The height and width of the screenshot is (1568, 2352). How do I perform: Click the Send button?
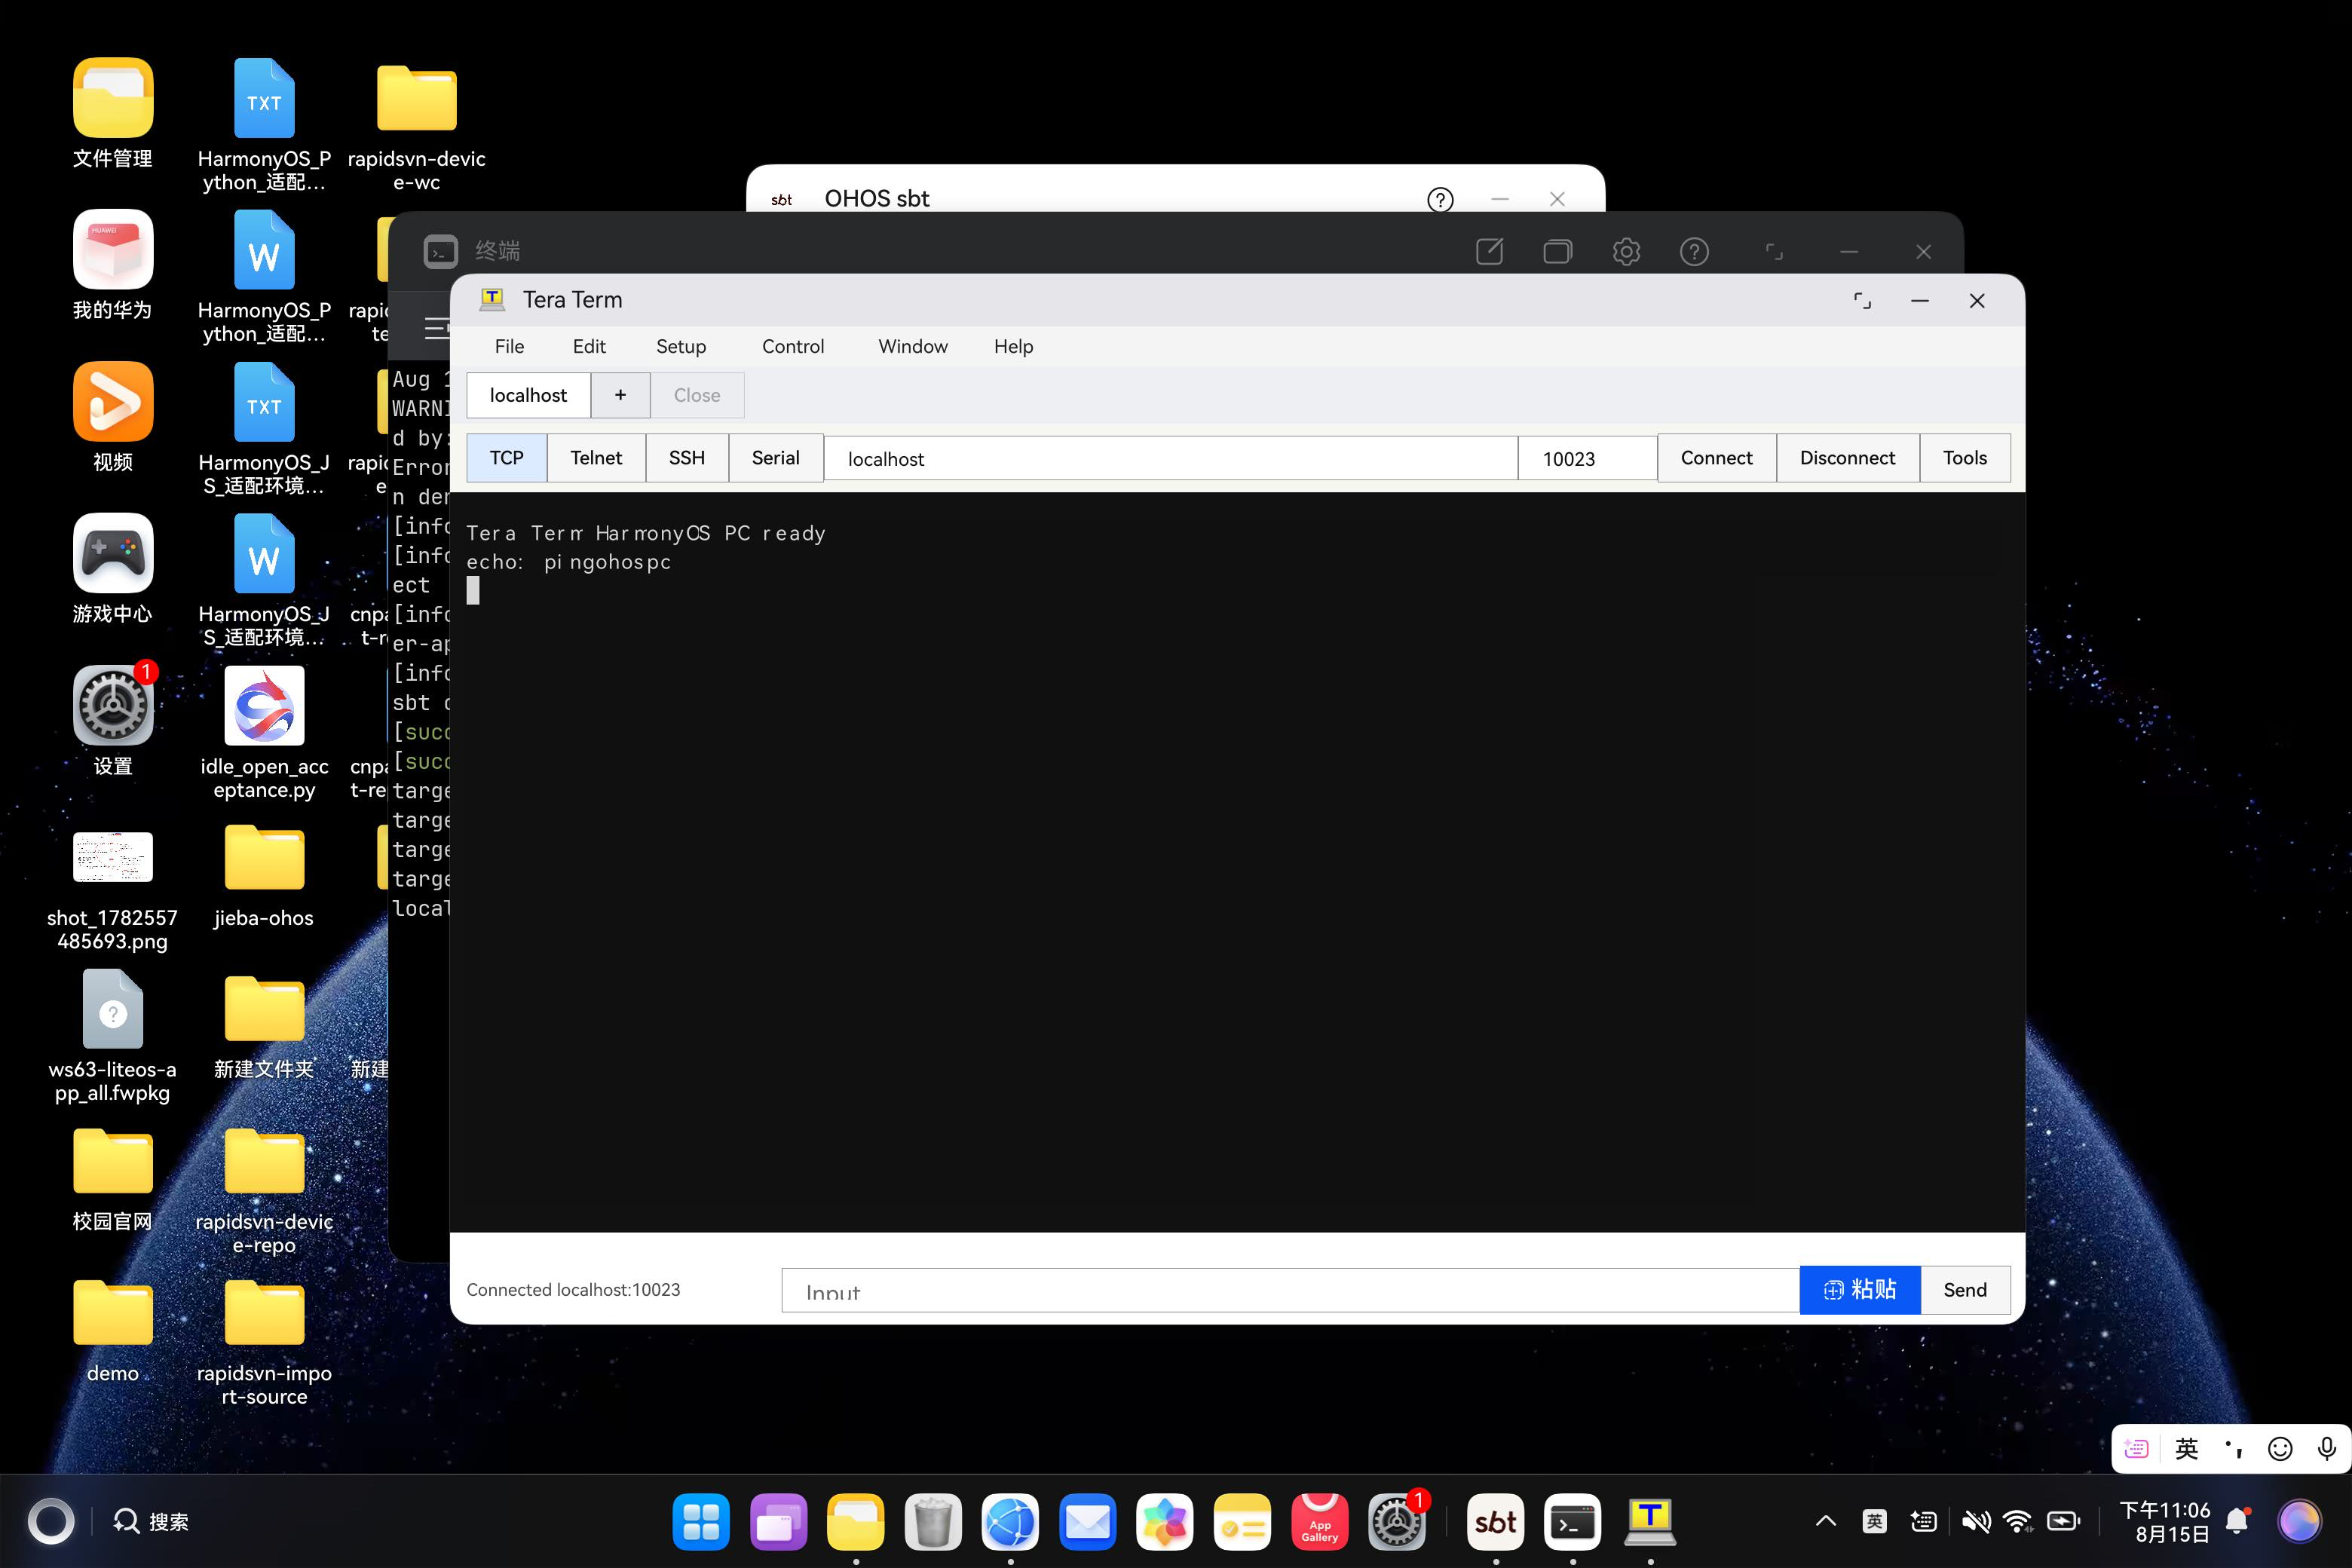pos(1965,1290)
